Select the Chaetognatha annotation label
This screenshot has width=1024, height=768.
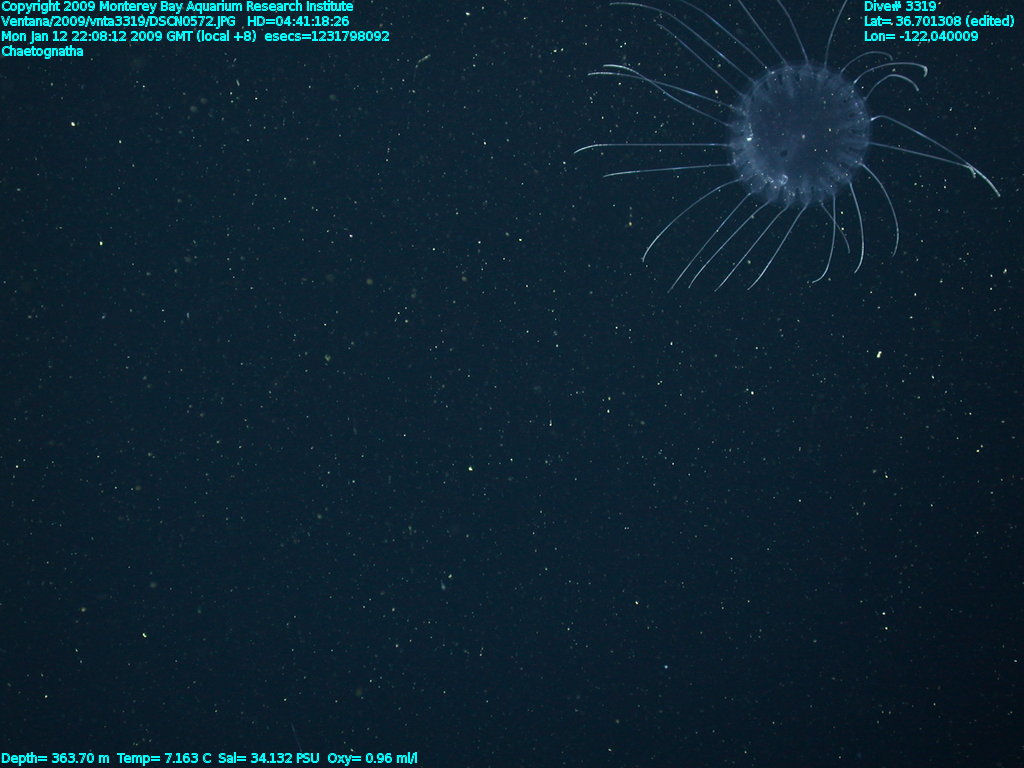(x=42, y=51)
